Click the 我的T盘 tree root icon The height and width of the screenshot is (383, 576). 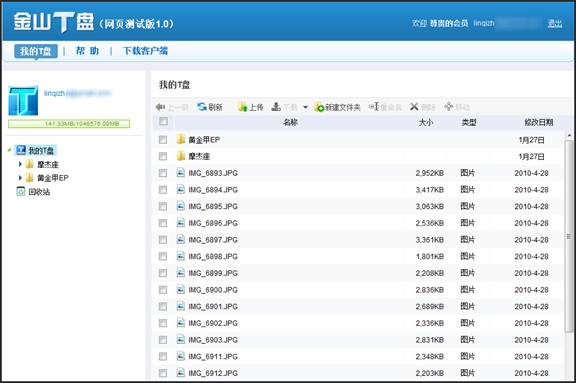pos(21,150)
